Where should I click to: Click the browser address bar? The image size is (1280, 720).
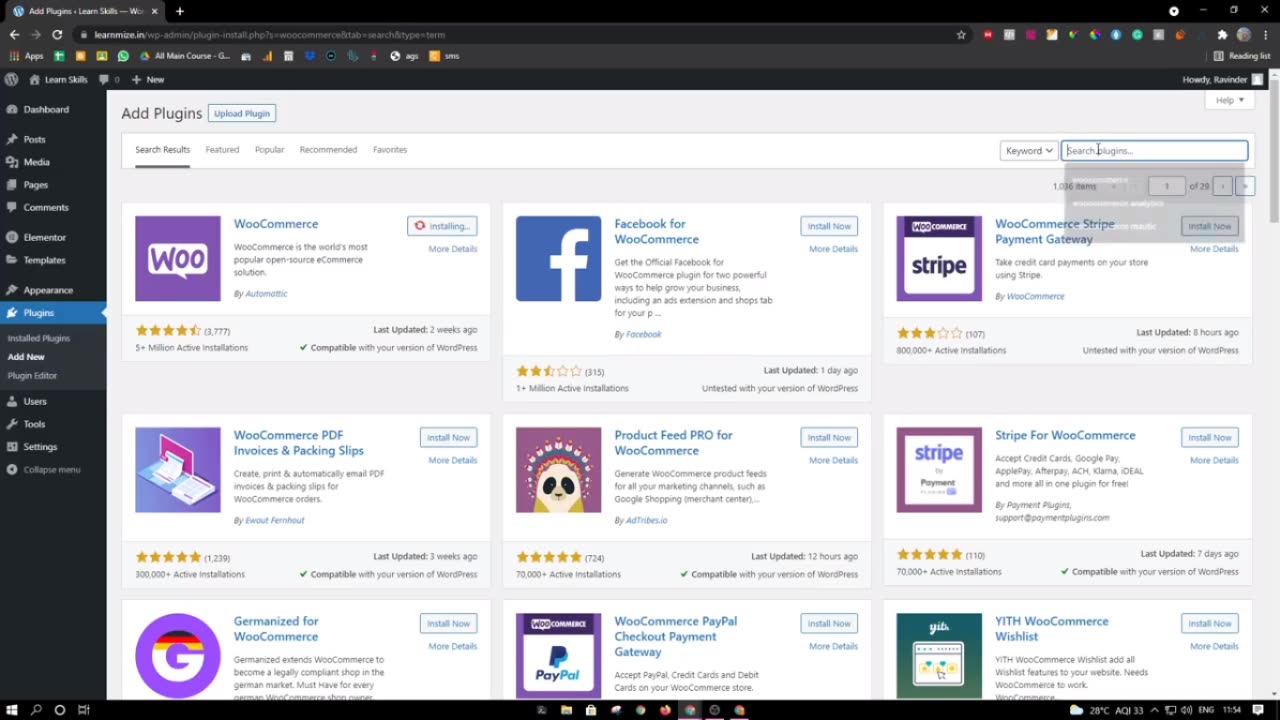pos(520,34)
